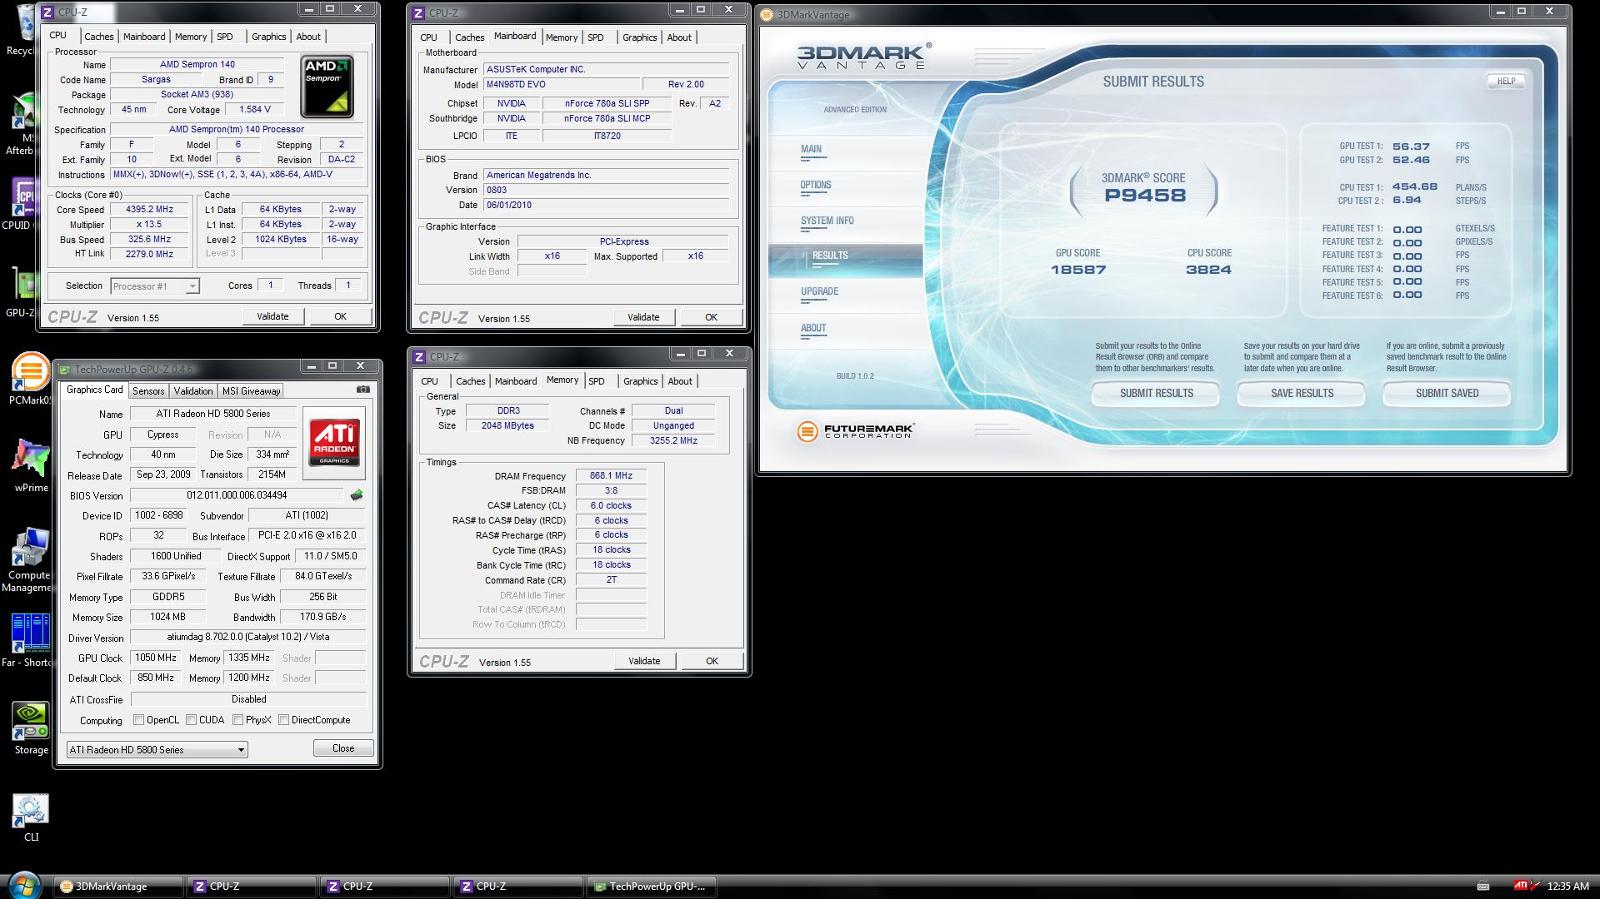This screenshot has width=1600, height=899.
Task: Click the taskbar clock 12:35 AM
Action: click(x=1567, y=886)
